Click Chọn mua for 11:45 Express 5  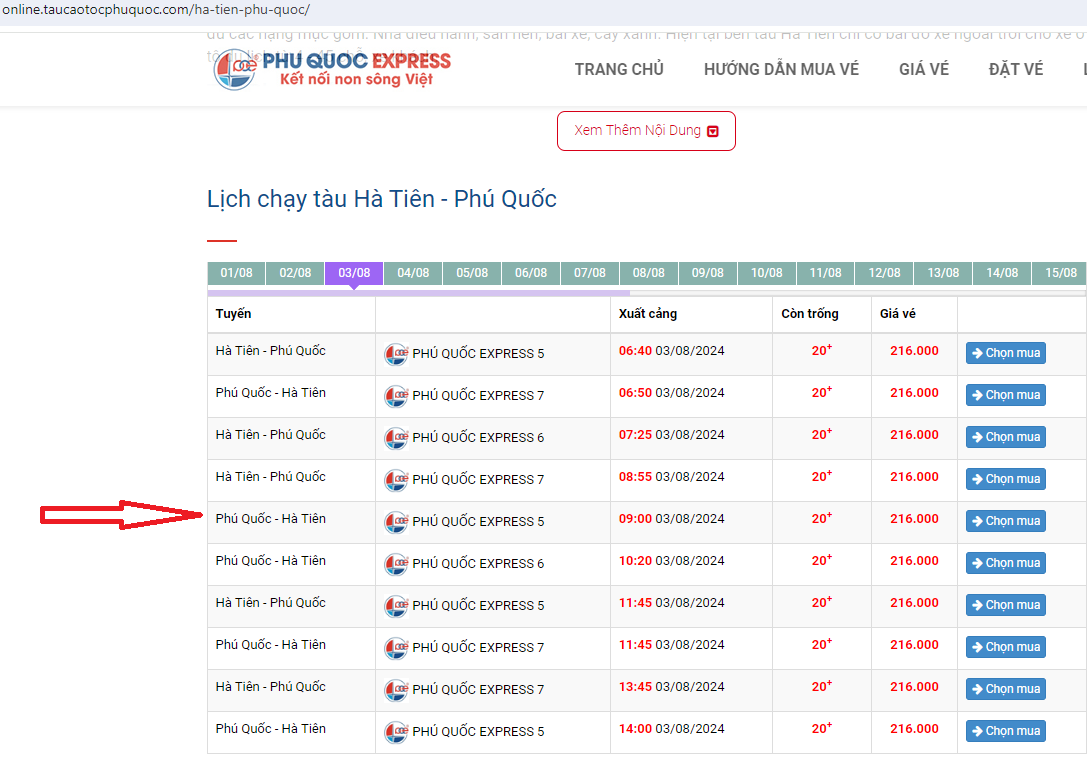click(x=1006, y=605)
